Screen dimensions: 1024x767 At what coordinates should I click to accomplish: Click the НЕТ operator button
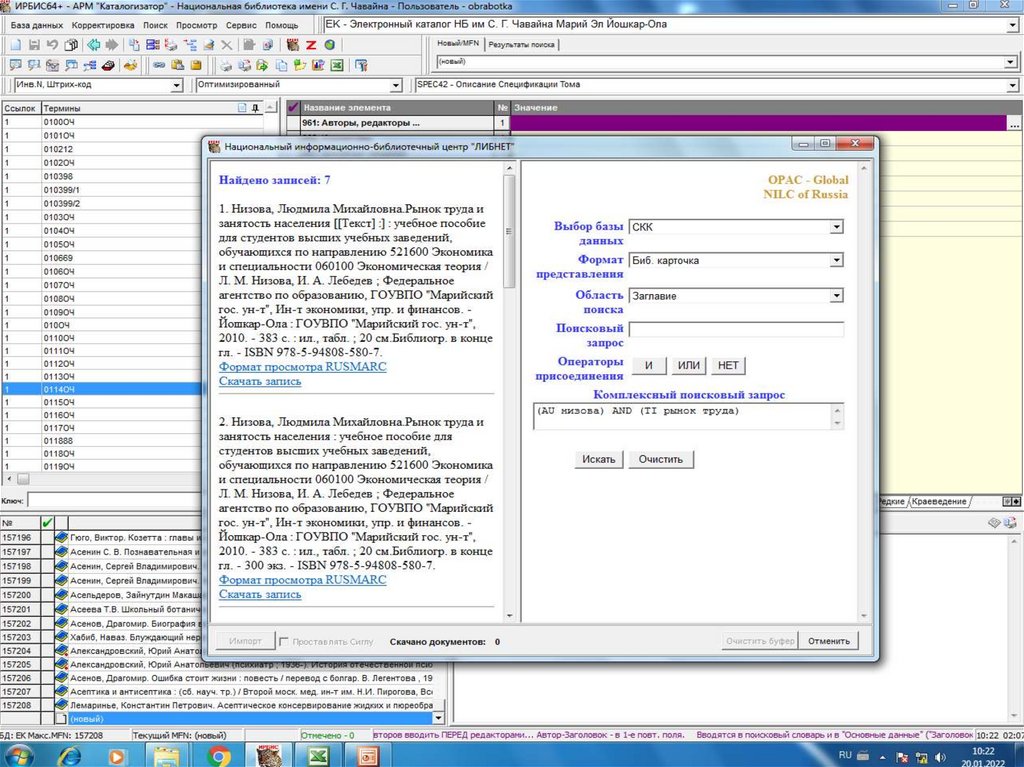(728, 365)
